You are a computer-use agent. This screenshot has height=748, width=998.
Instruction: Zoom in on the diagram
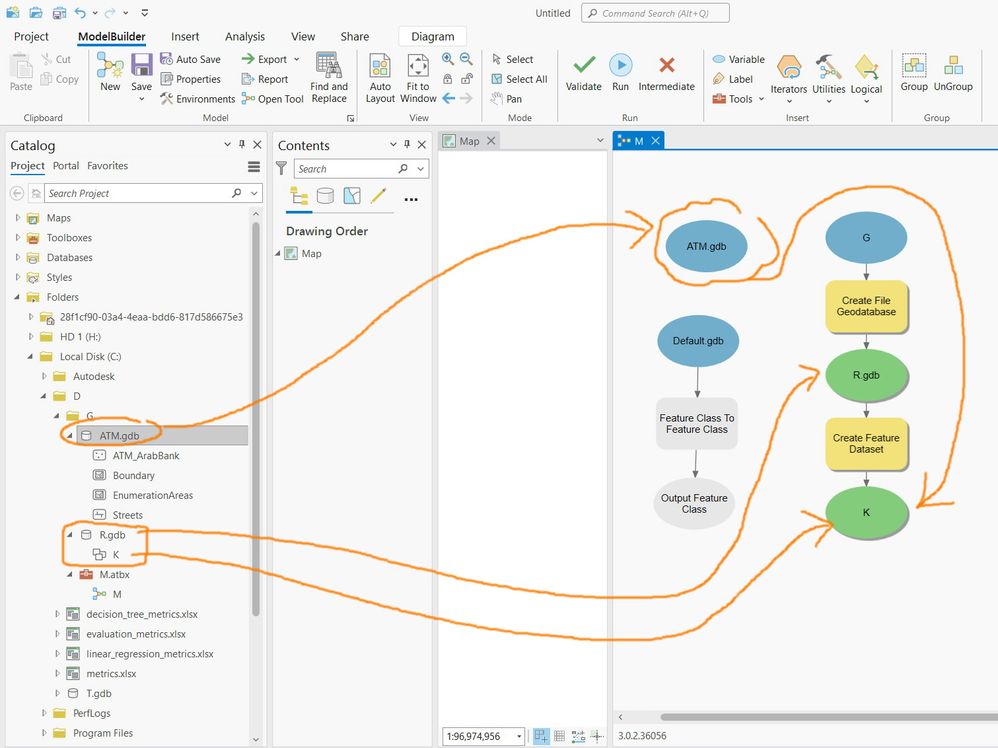pos(448,59)
